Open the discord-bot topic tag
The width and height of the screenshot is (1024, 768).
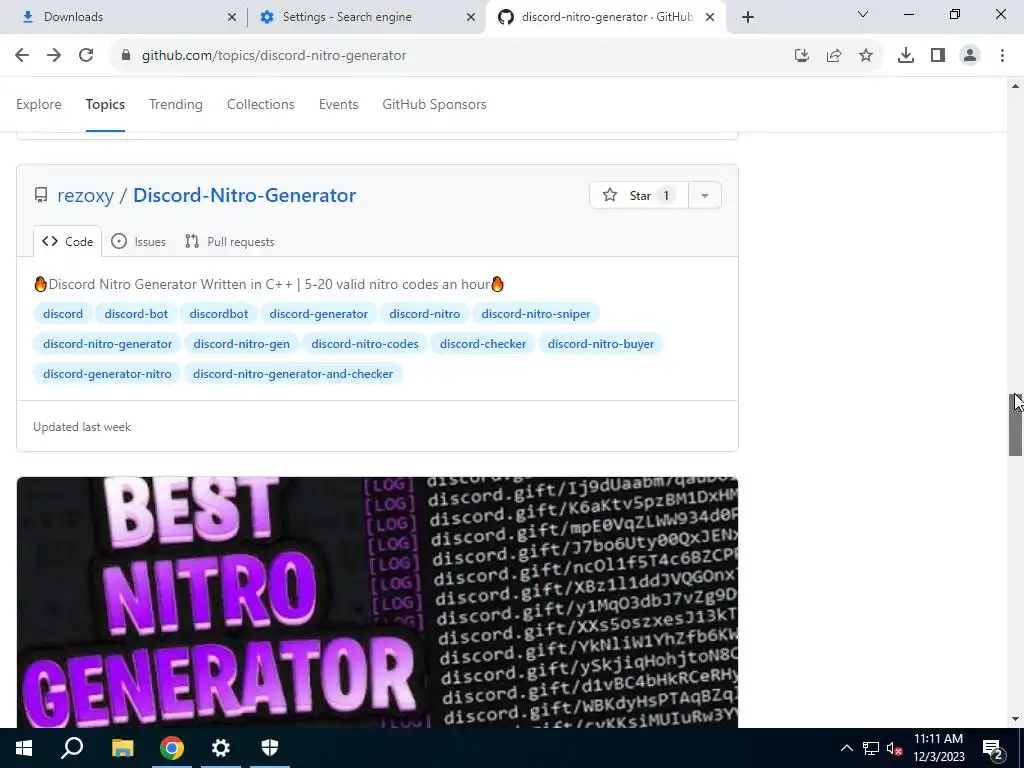(x=136, y=314)
